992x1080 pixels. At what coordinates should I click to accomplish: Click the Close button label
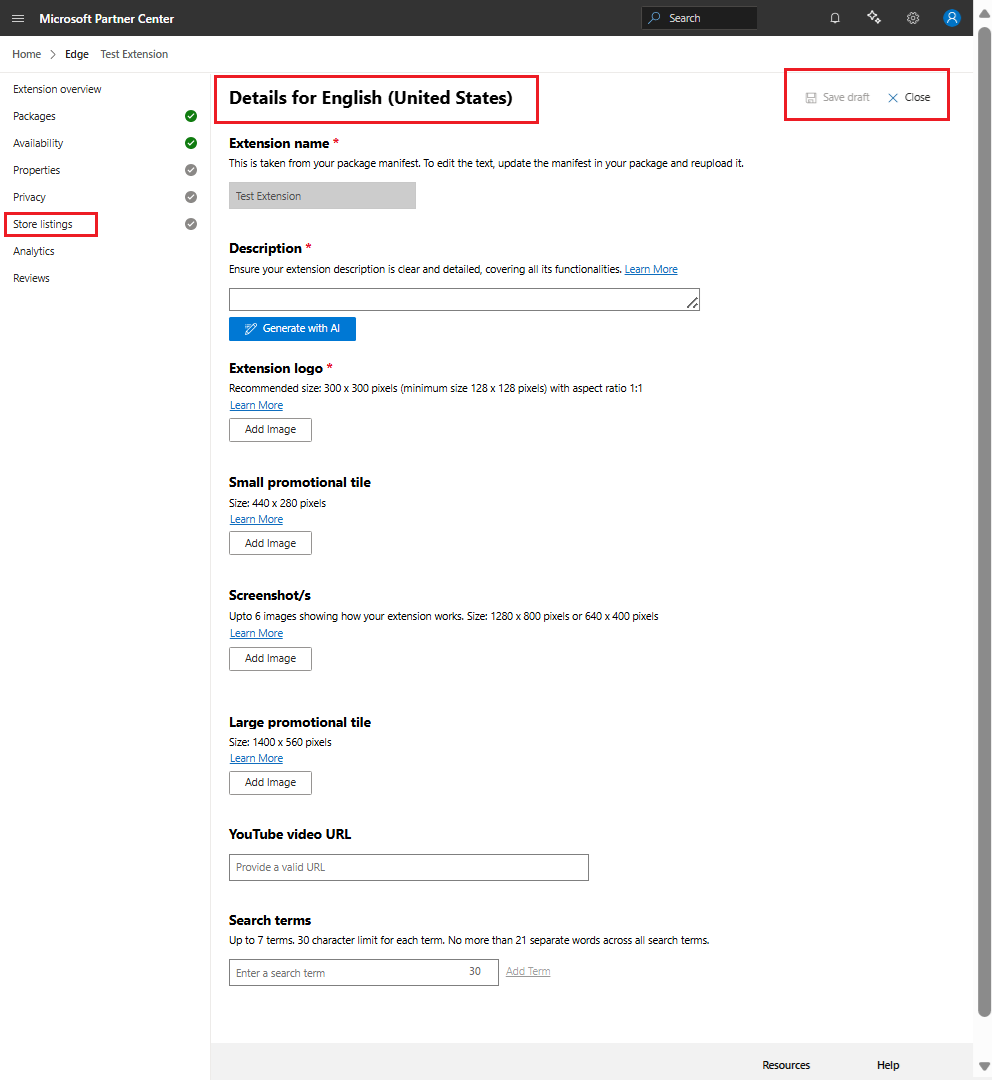(x=917, y=98)
